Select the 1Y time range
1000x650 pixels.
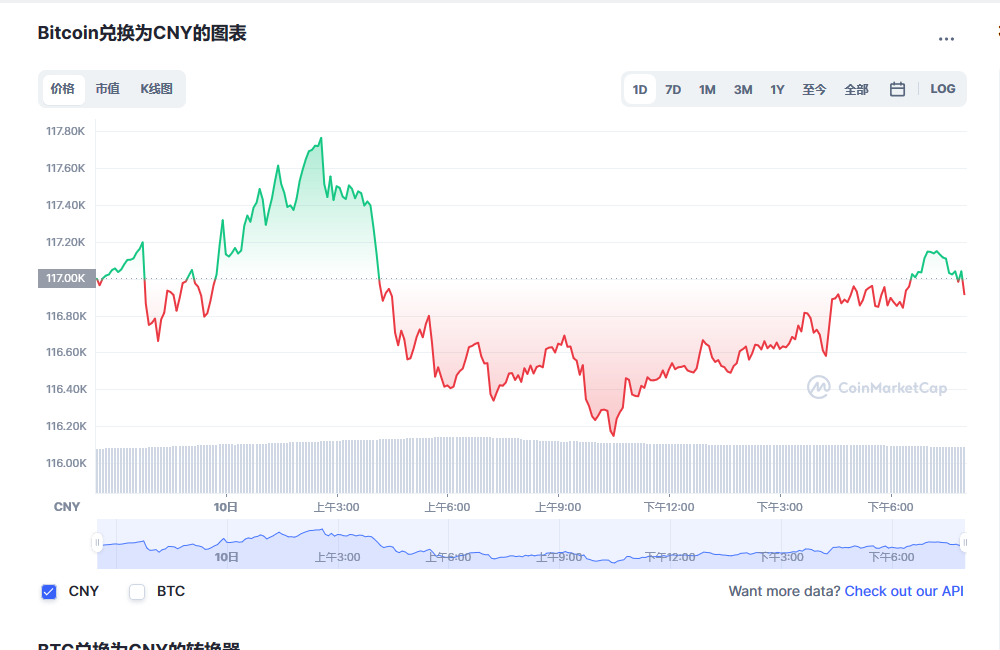777,89
